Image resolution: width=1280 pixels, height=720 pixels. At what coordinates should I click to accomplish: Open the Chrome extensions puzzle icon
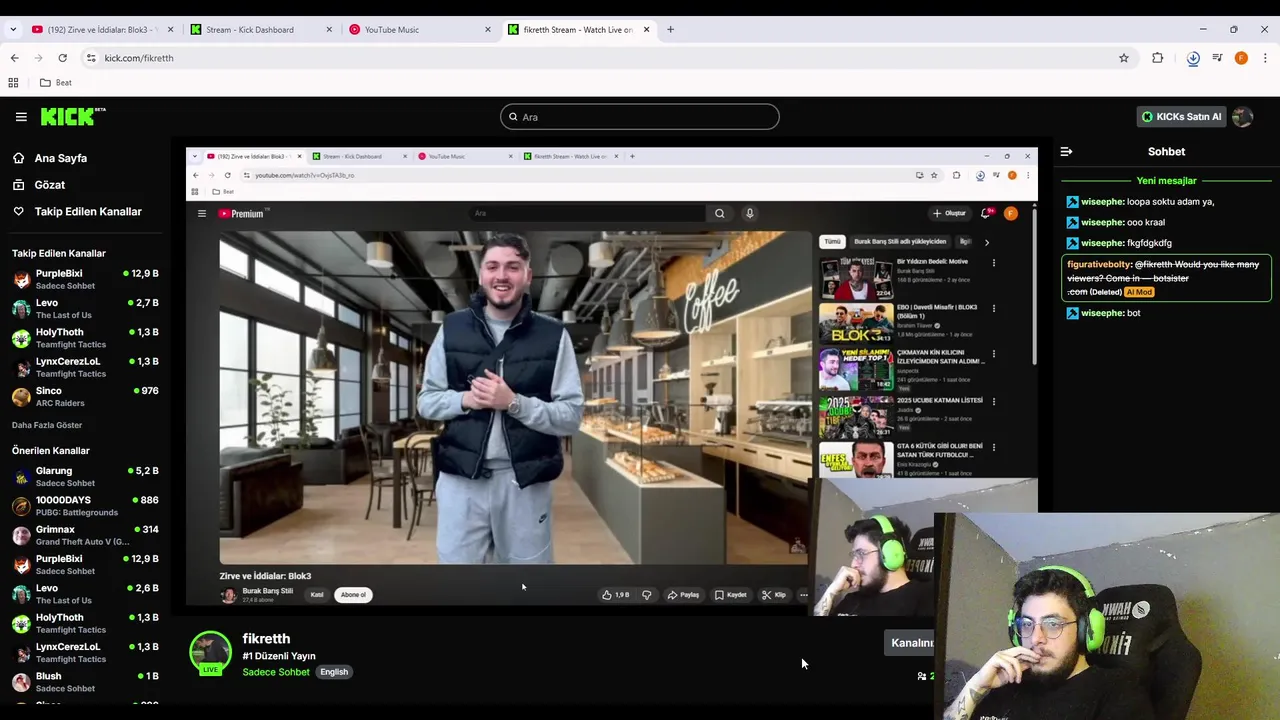pyautogui.click(x=1158, y=58)
